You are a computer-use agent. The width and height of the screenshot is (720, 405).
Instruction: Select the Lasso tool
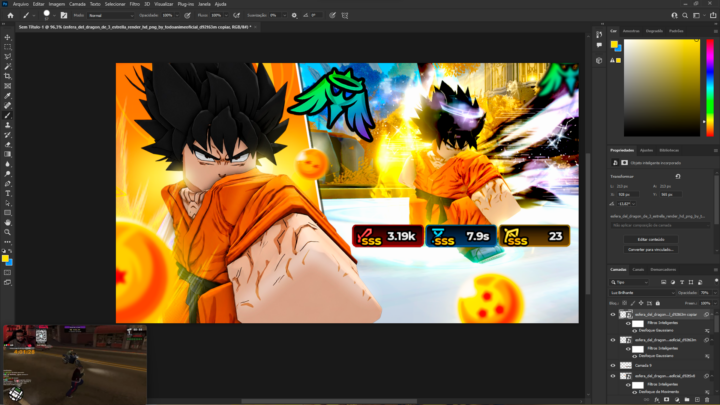(7, 56)
